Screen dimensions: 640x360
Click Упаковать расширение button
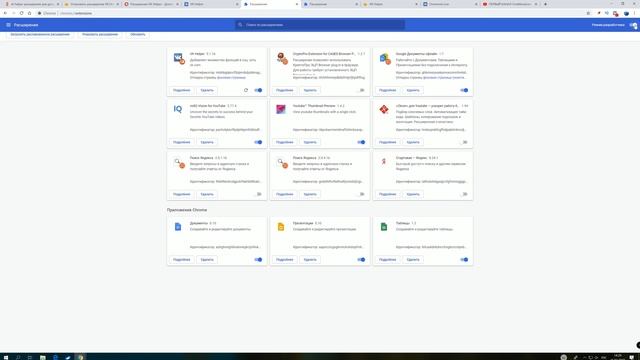tap(100, 35)
